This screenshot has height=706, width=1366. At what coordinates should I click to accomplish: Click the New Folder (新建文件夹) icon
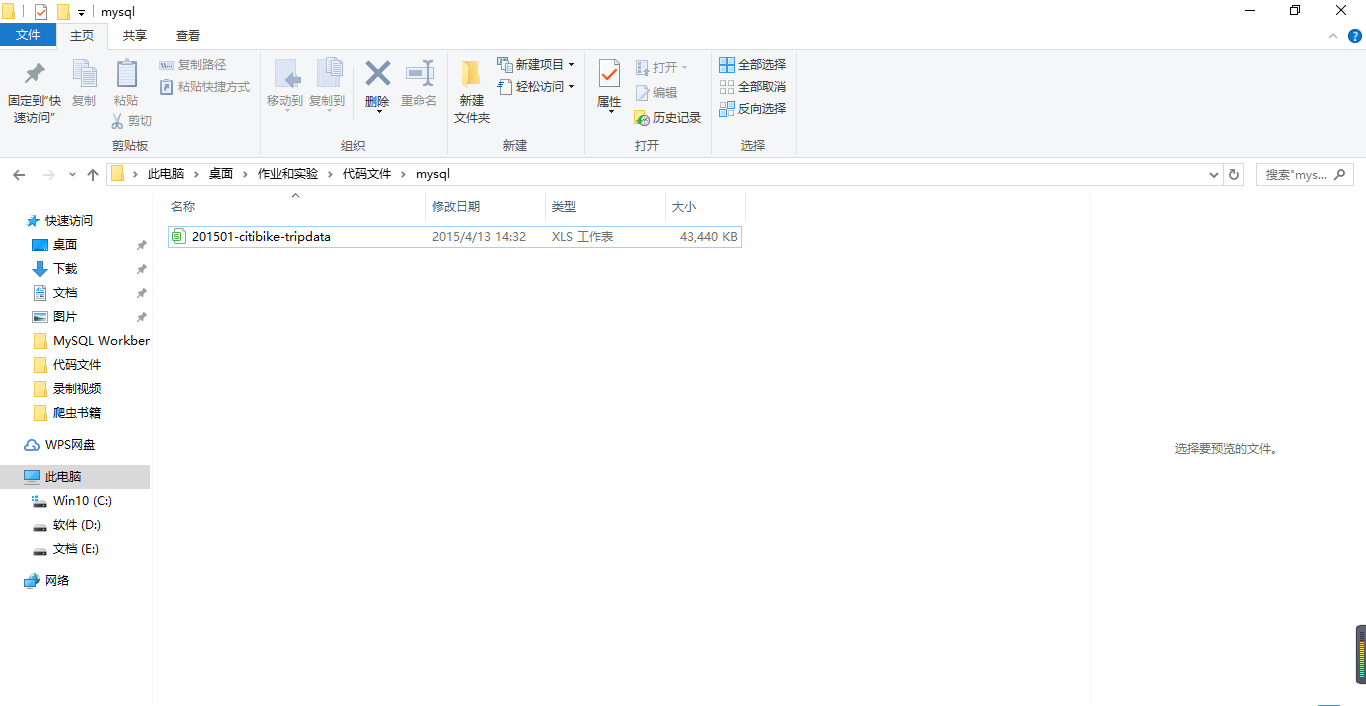(x=471, y=75)
